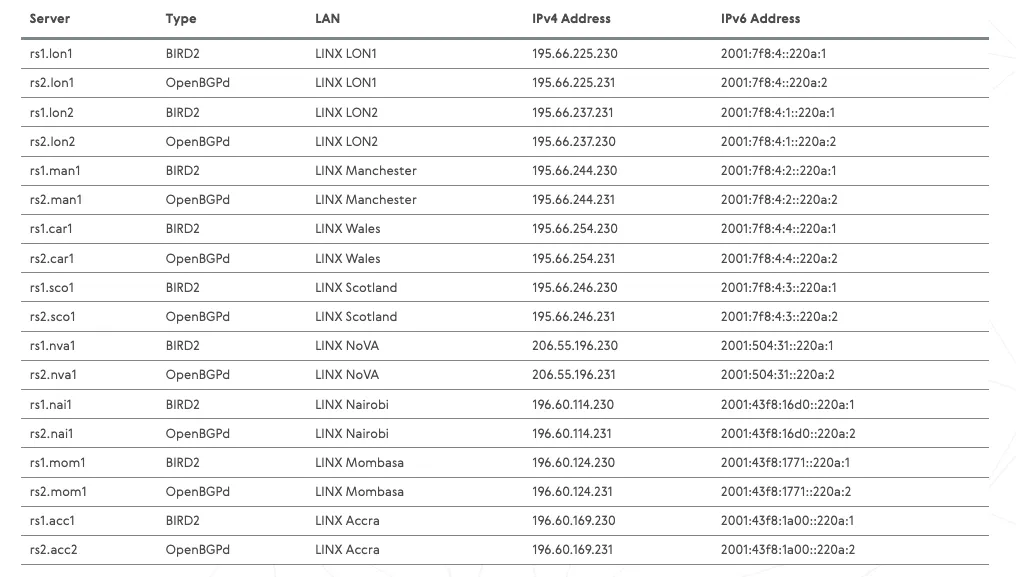Click IPv4 address 196.60.124.230
Viewport: 1016px width, 577px height.
click(x=573, y=463)
